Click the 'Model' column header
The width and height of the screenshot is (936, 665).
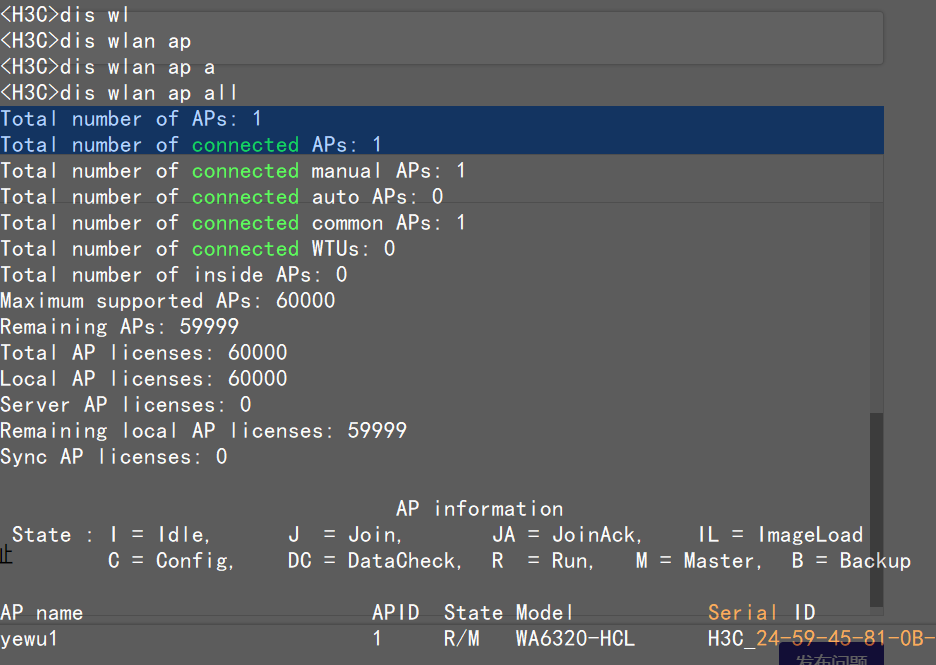tap(545, 612)
